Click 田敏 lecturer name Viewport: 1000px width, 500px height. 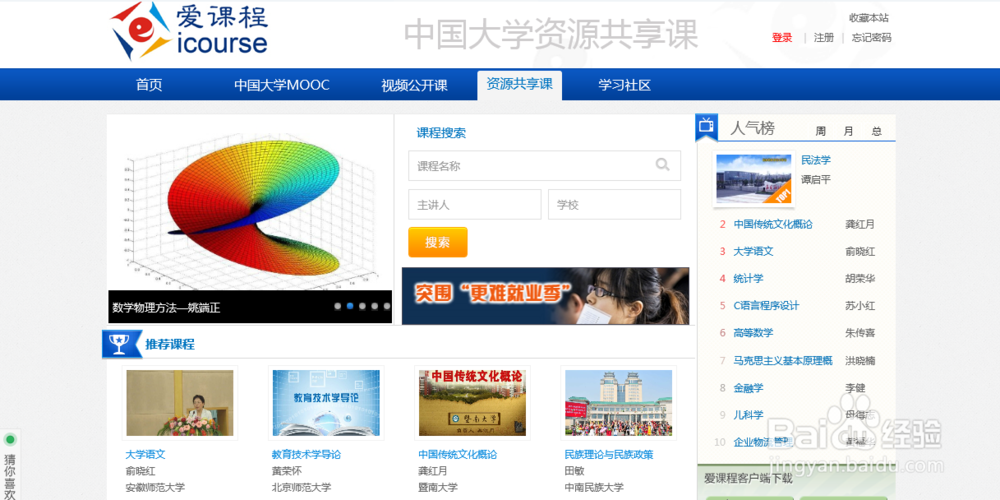tap(575, 471)
